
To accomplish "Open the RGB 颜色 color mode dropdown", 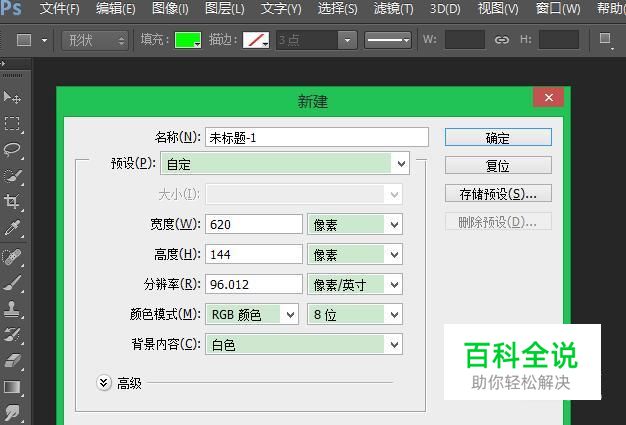I will (252, 314).
